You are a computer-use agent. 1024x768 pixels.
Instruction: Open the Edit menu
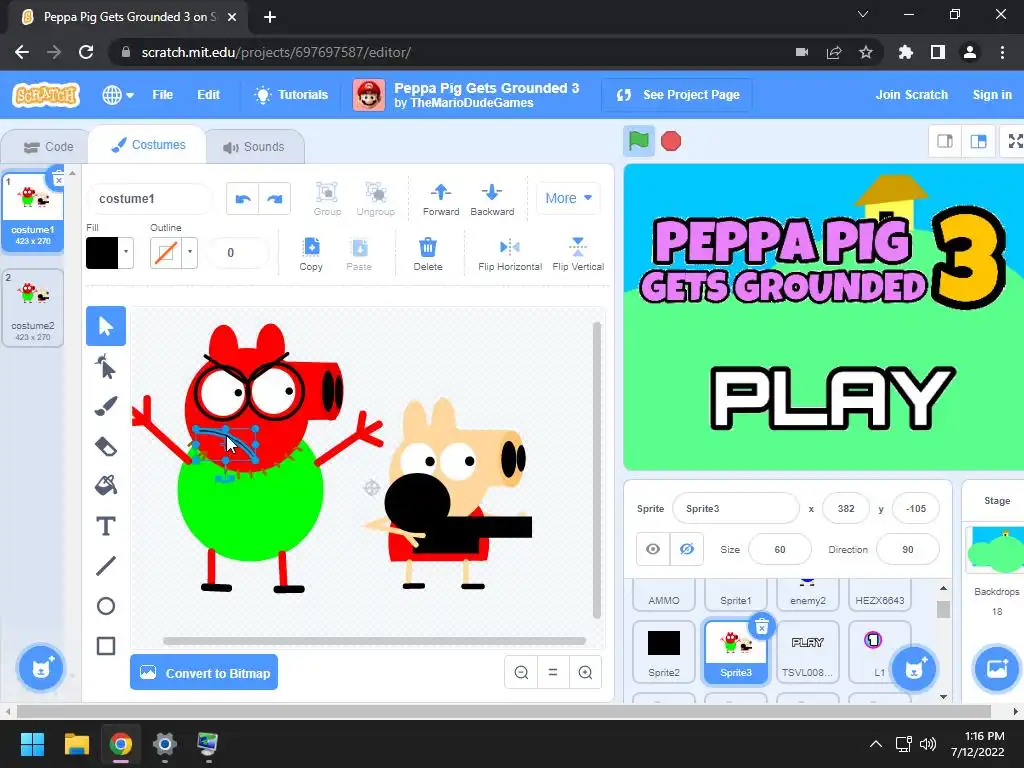coord(208,95)
